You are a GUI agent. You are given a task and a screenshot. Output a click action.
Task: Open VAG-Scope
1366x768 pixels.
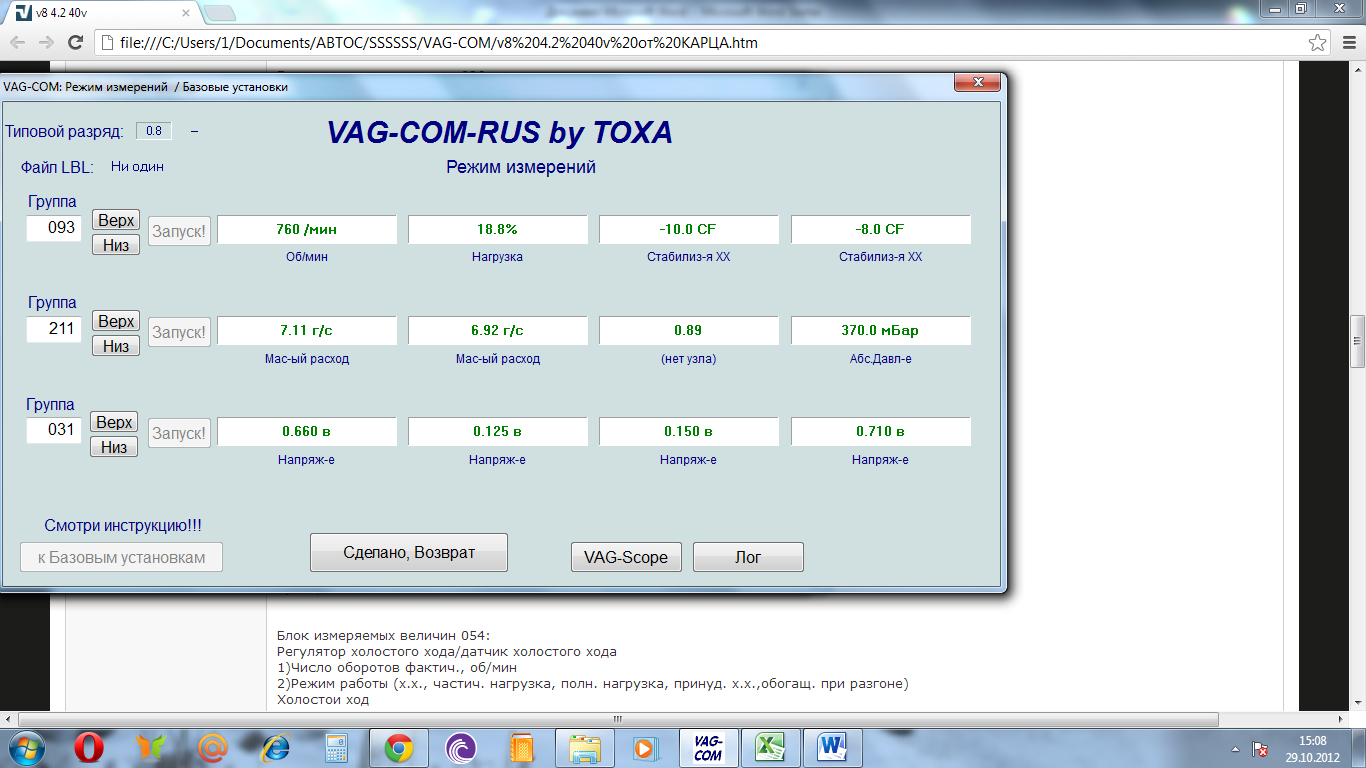tap(625, 557)
